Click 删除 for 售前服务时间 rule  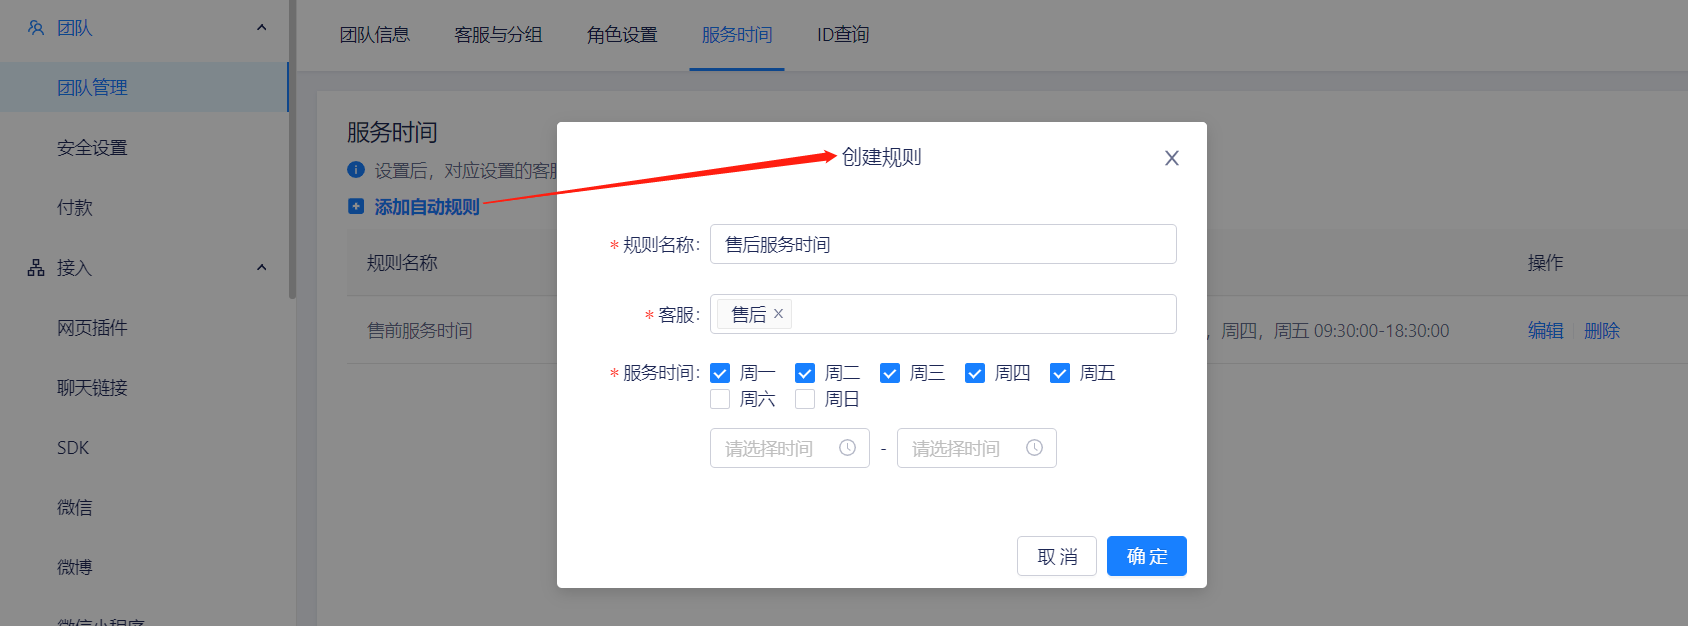1601,330
